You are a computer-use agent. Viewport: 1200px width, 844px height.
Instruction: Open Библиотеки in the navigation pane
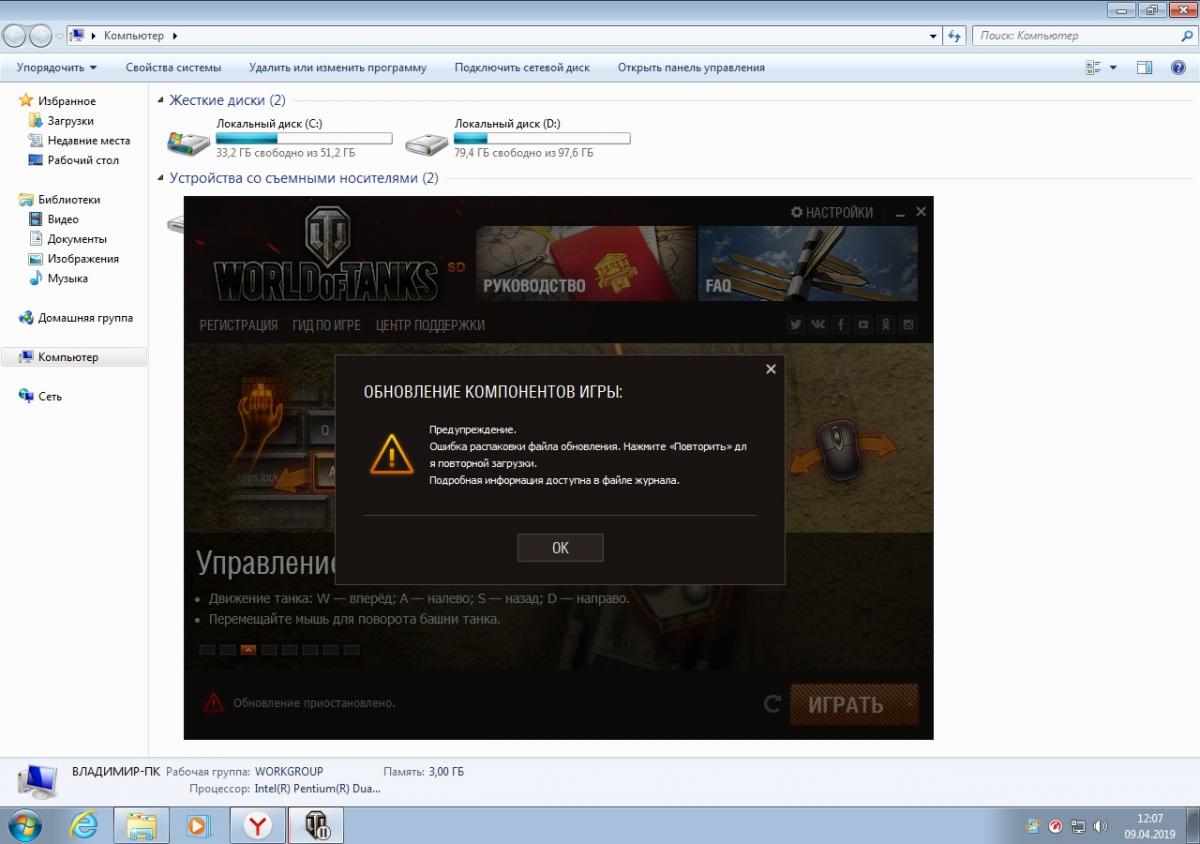pyautogui.click(x=69, y=199)
